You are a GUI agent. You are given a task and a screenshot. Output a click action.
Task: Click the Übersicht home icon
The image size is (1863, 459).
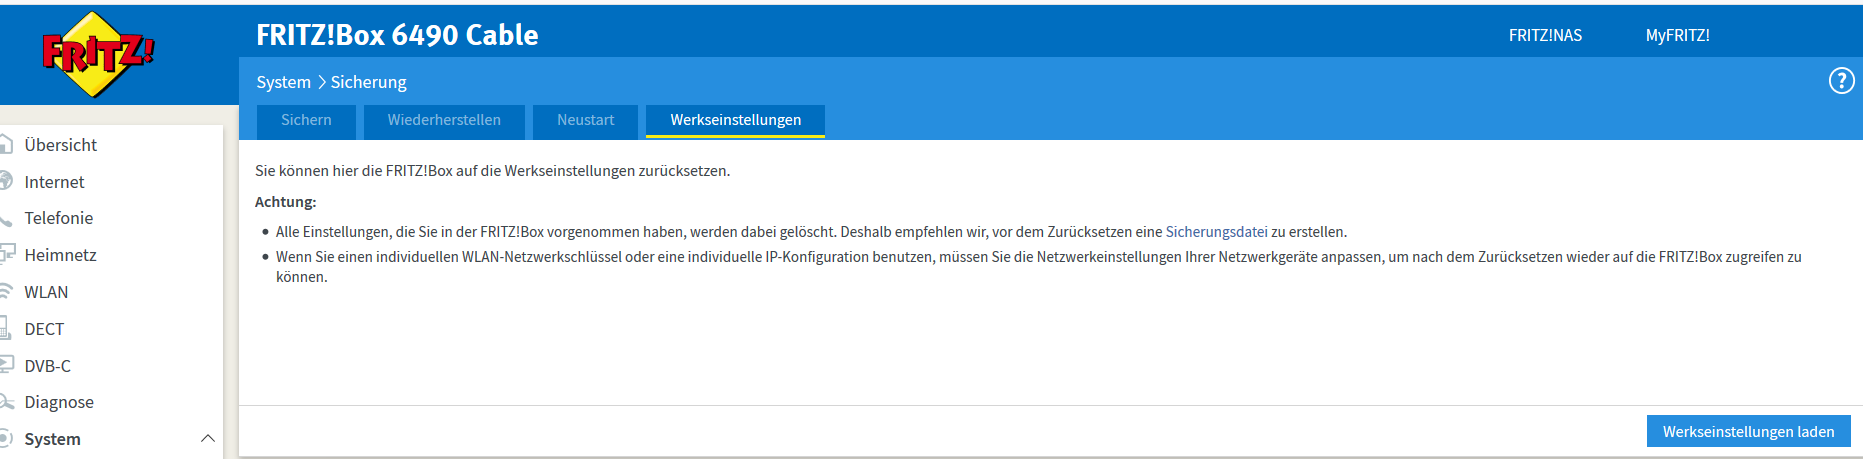[5, 144]
